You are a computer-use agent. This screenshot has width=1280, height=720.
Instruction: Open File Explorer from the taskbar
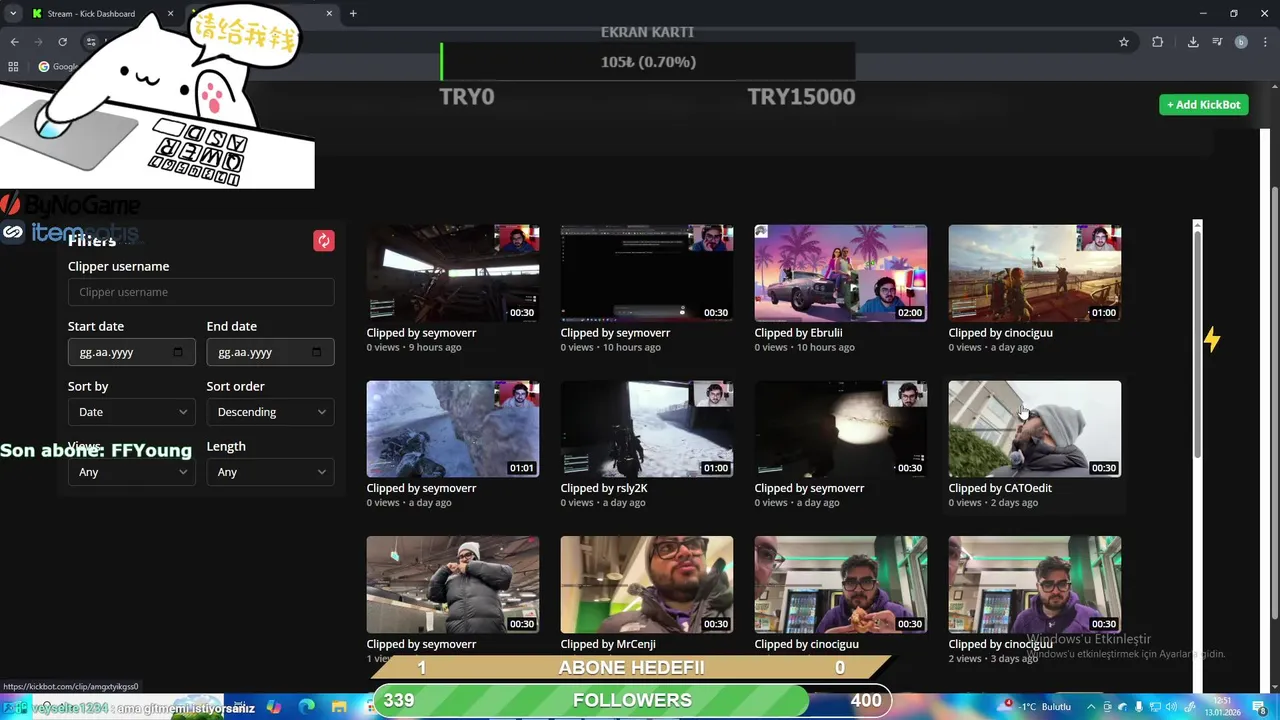(339, 707)
